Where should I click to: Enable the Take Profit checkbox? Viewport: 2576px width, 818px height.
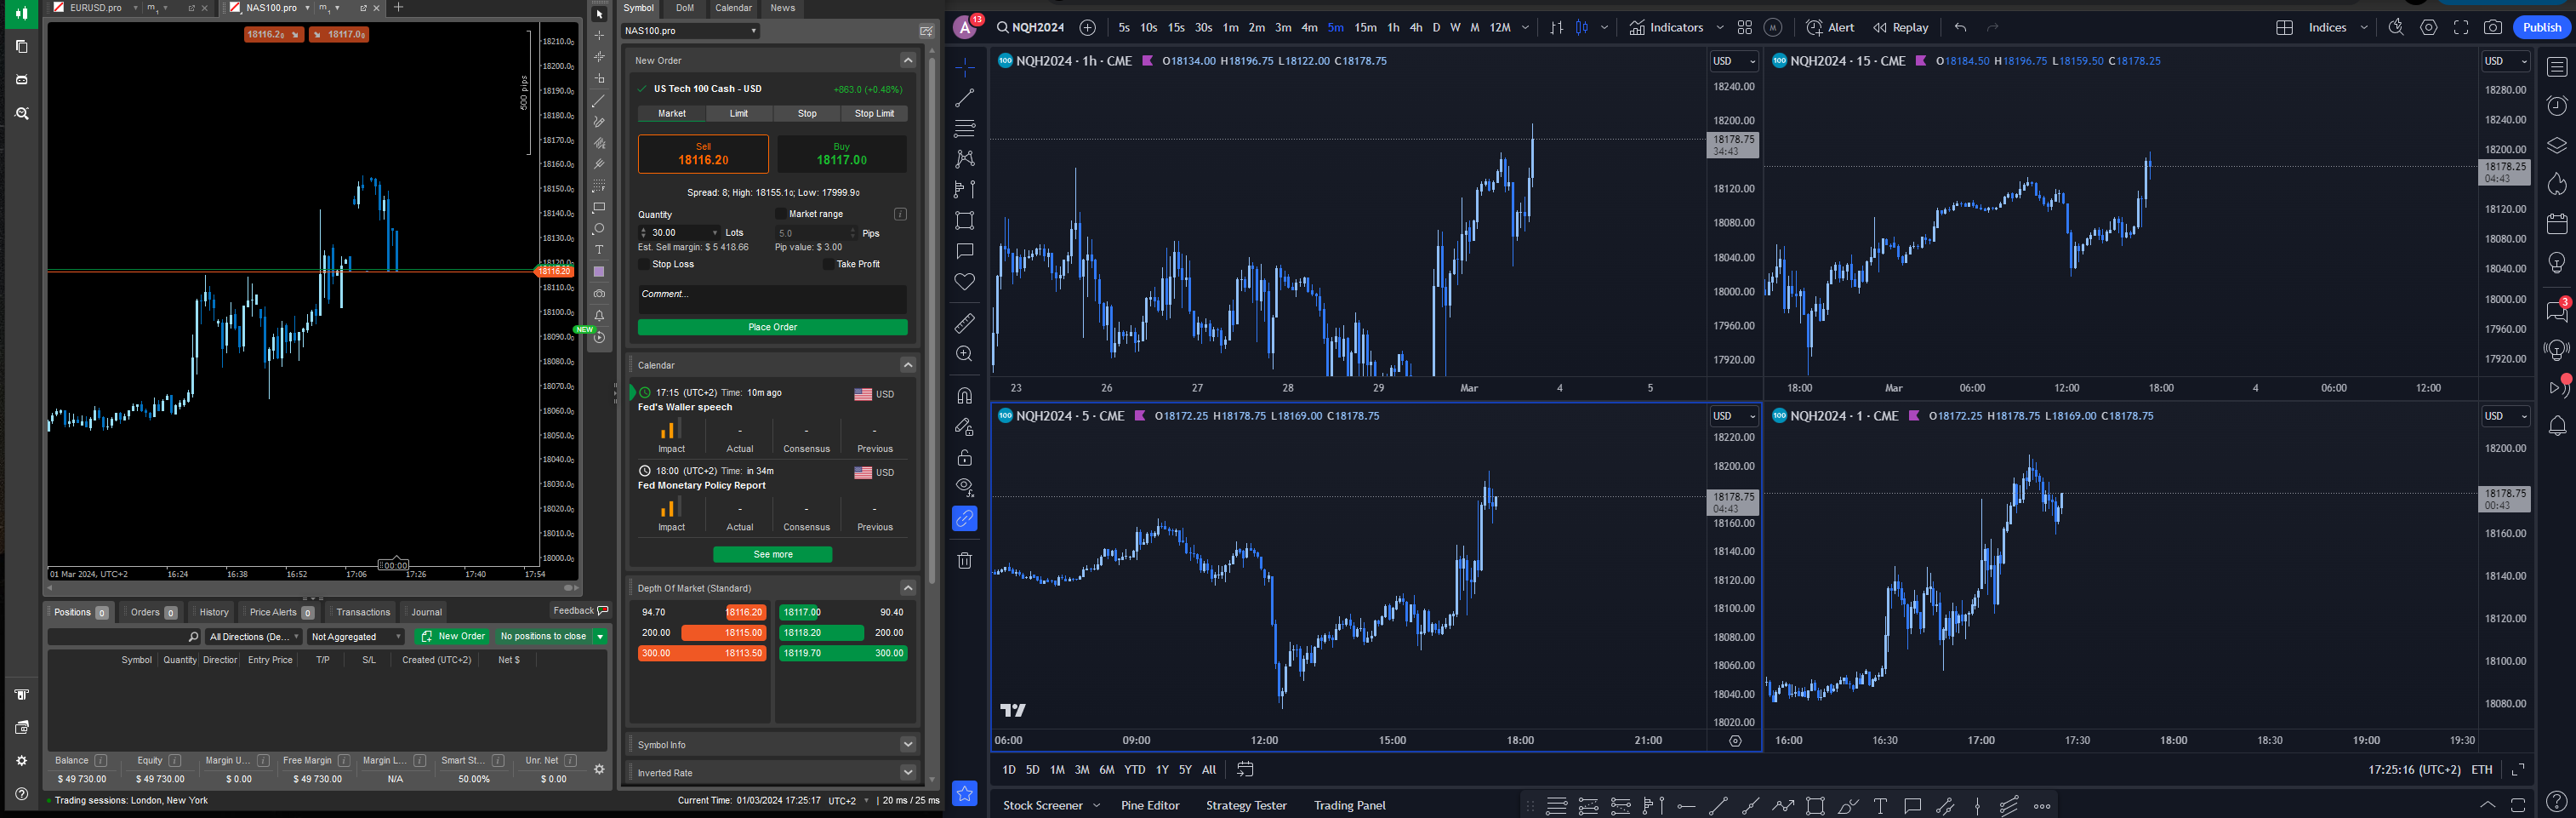(x=828, y=264)
